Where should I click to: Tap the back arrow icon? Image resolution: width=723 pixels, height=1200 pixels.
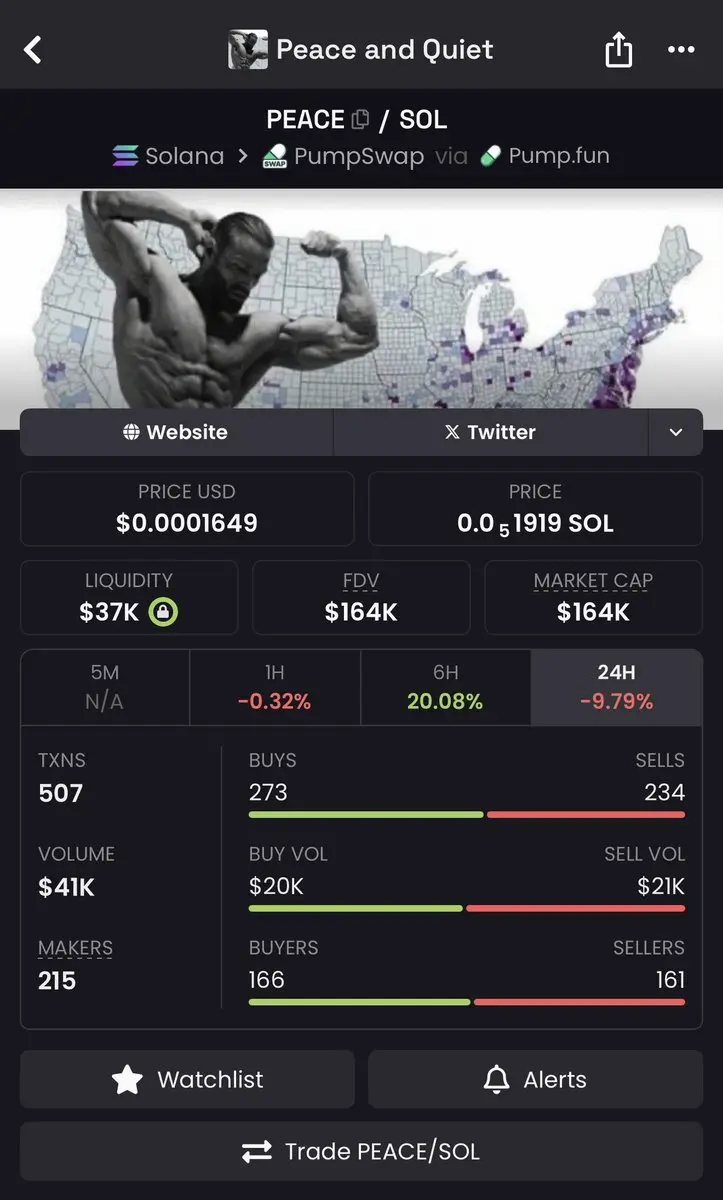tap(33, 49)
